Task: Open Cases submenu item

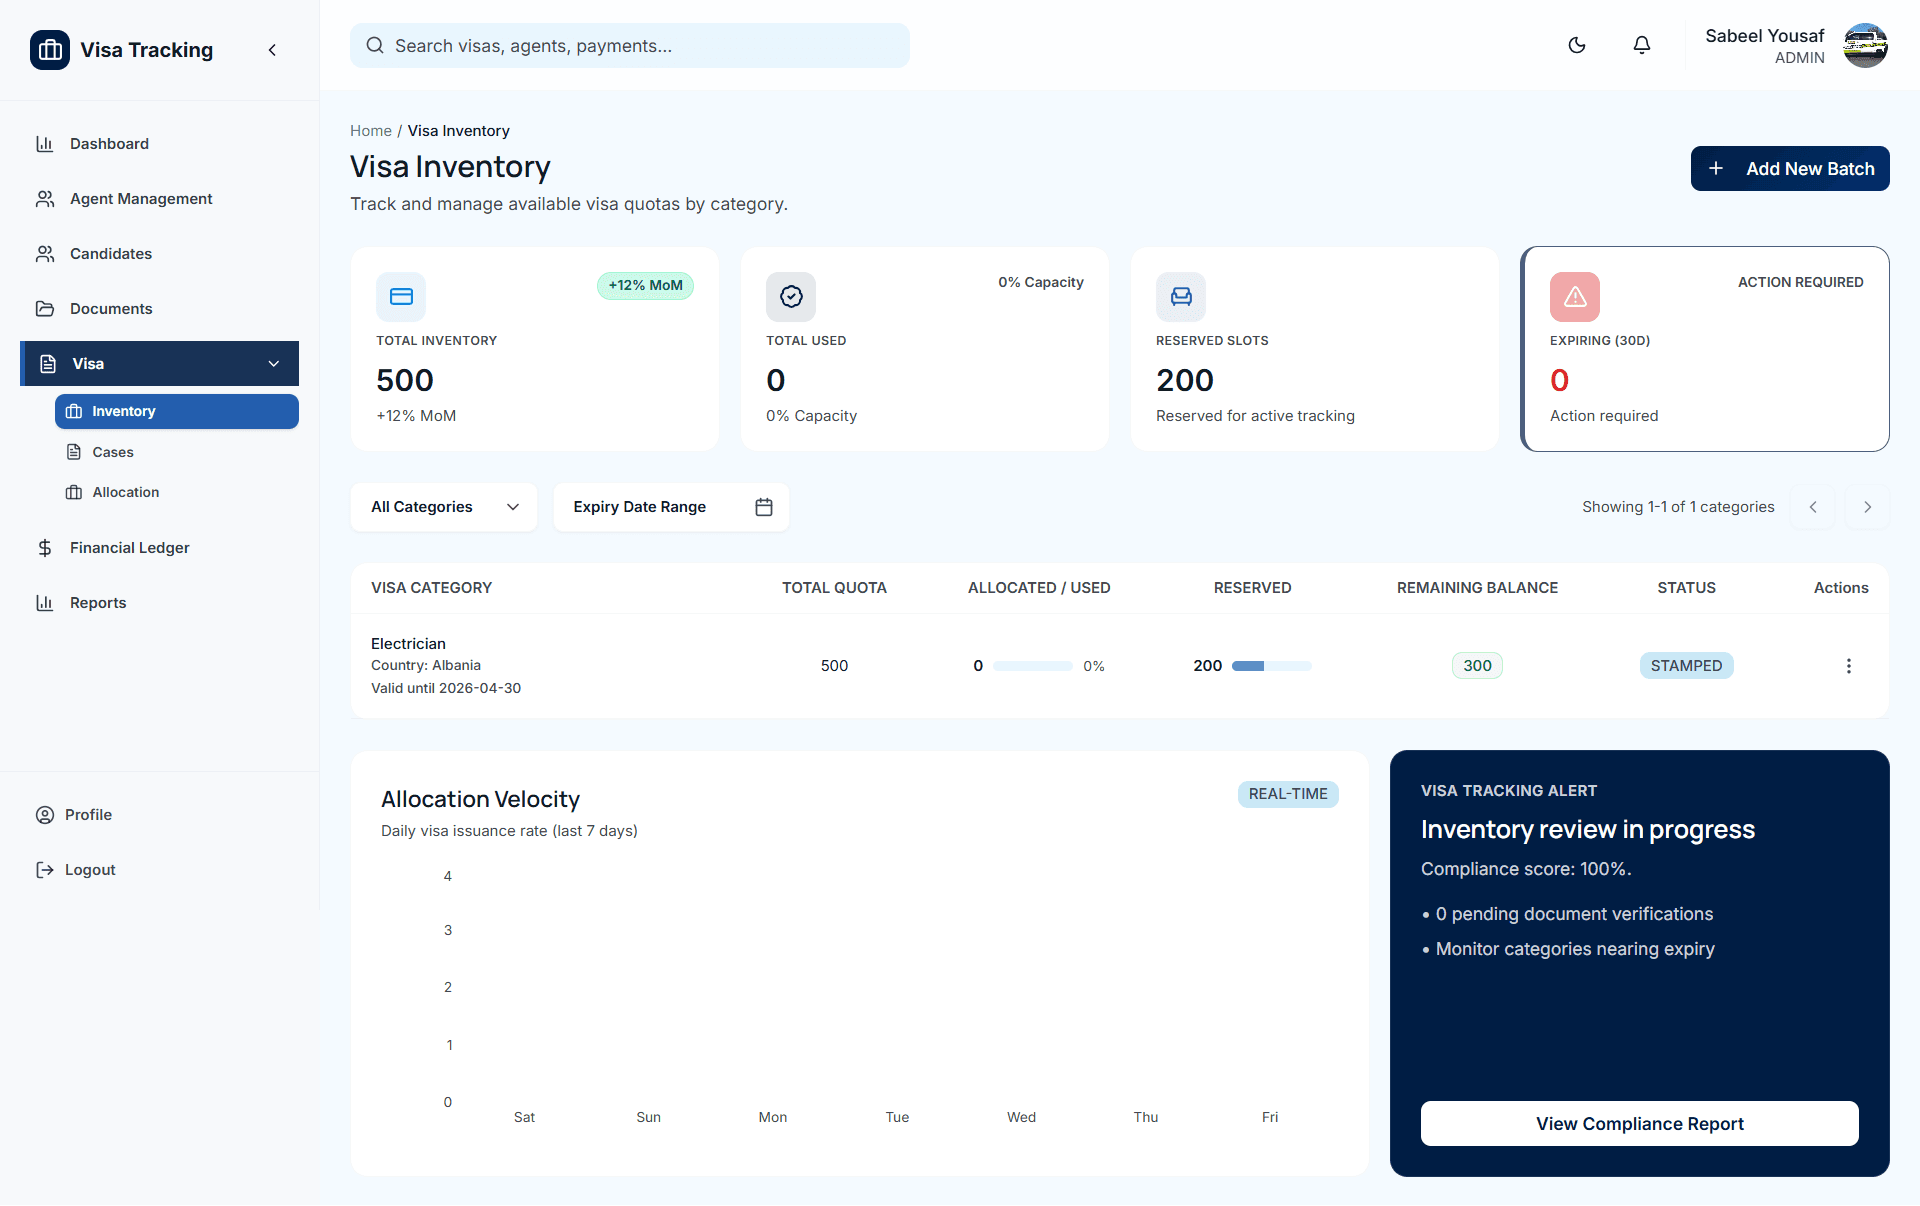Action: click(x=177, y=452)
